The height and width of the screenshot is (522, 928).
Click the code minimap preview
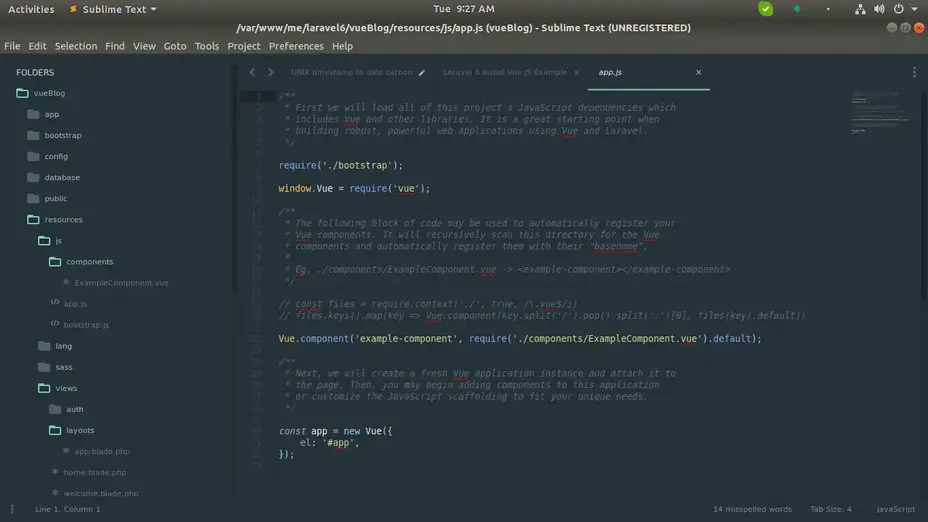(x=879, y=112)
